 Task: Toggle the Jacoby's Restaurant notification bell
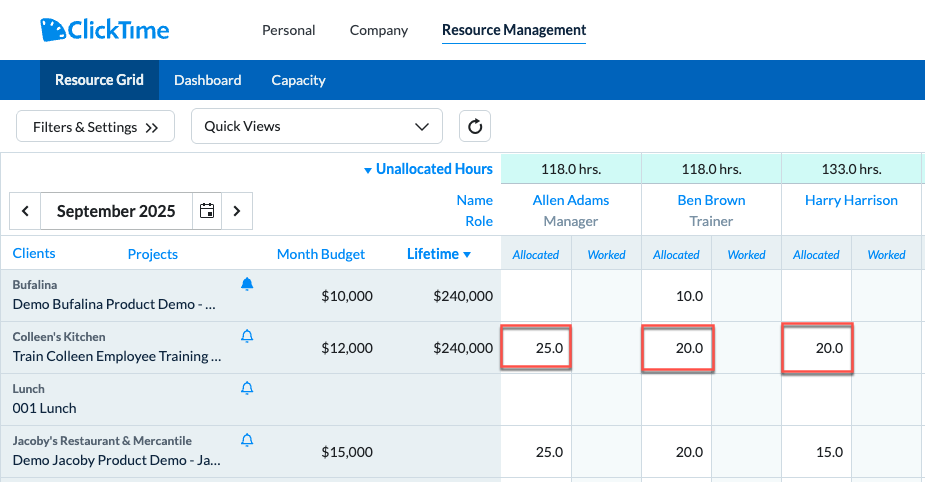pyautogui.click(x=247, y=440)
